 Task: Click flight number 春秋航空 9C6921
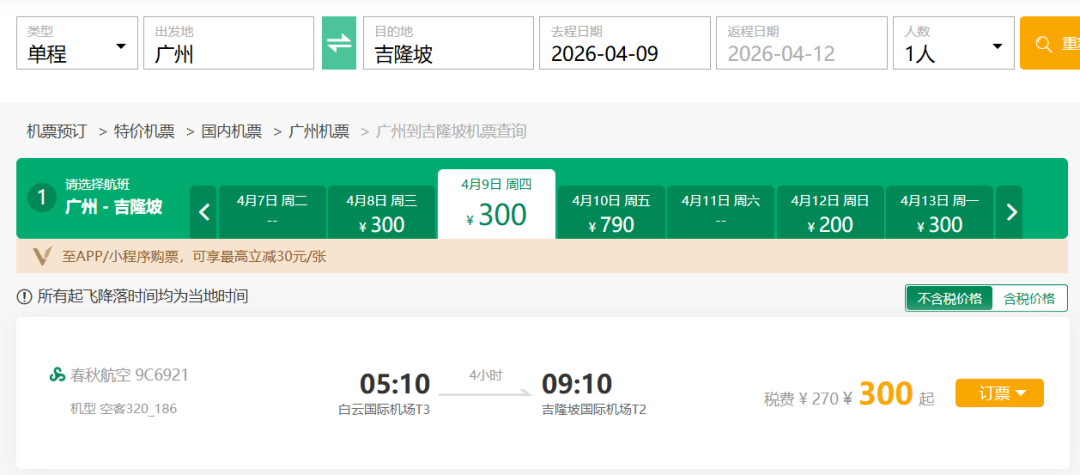click(x=129, y=374)
